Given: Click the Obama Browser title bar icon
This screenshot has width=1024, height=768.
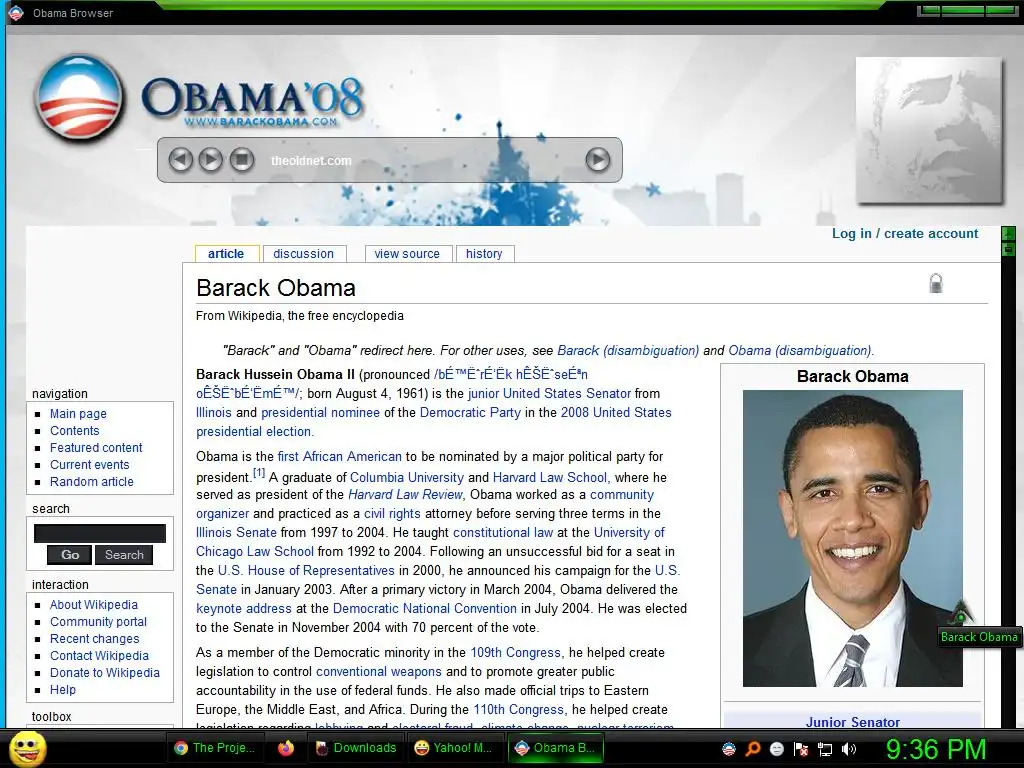Looking at the screenshot, I should tap(16, 12).
